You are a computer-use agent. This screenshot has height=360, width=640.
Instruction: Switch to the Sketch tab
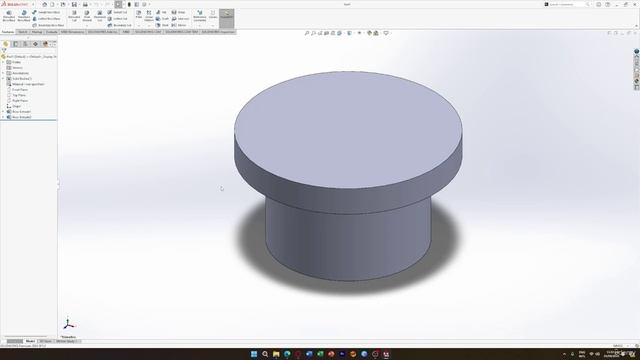point(22,32)
